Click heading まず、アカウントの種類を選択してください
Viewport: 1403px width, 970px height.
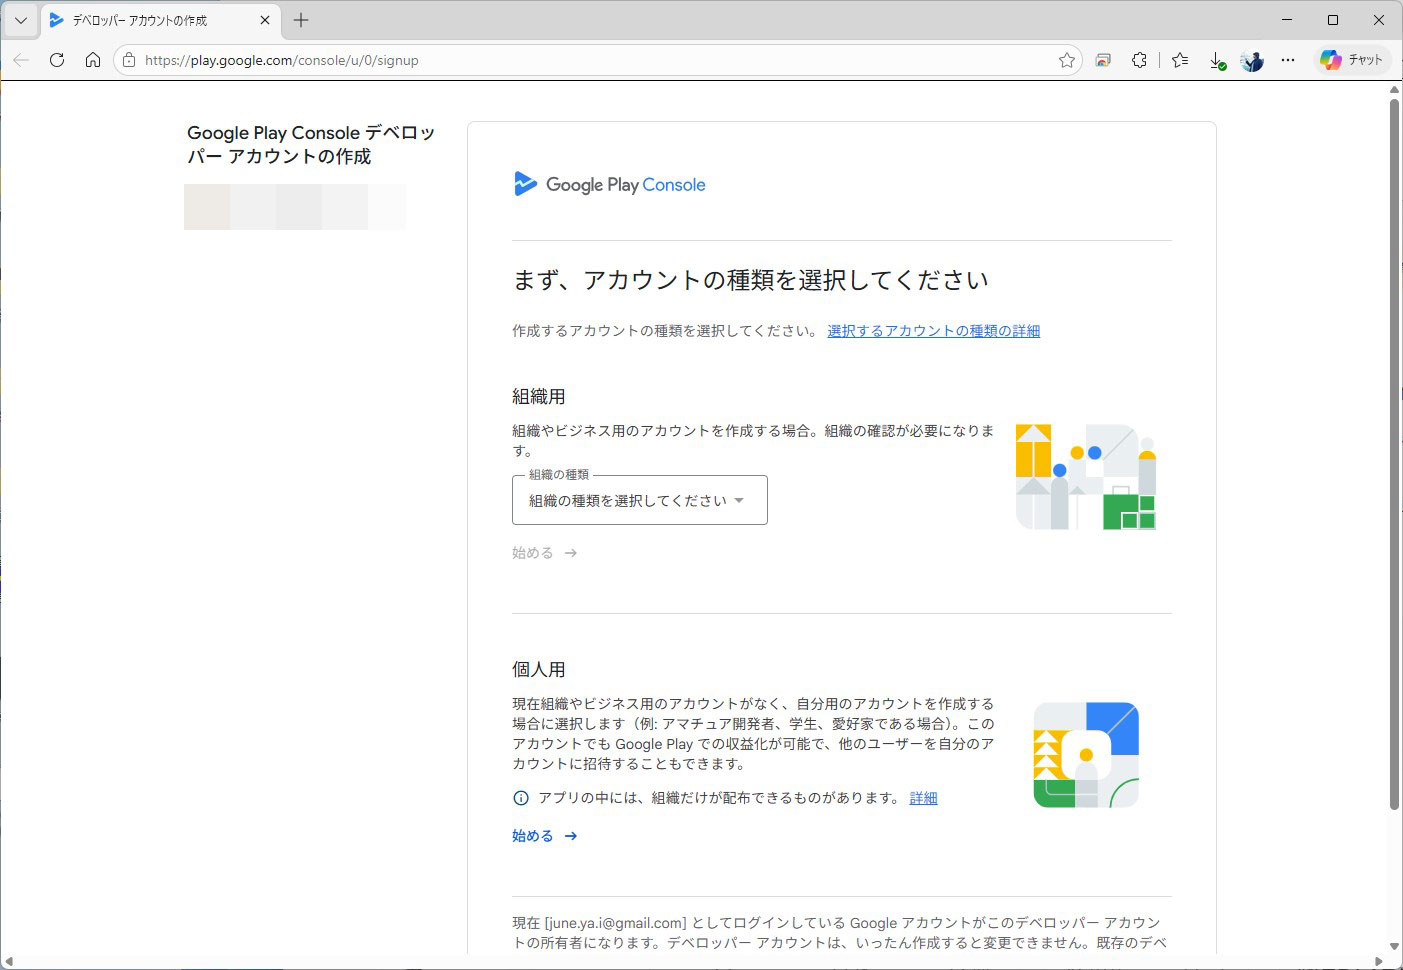(751, 280)
